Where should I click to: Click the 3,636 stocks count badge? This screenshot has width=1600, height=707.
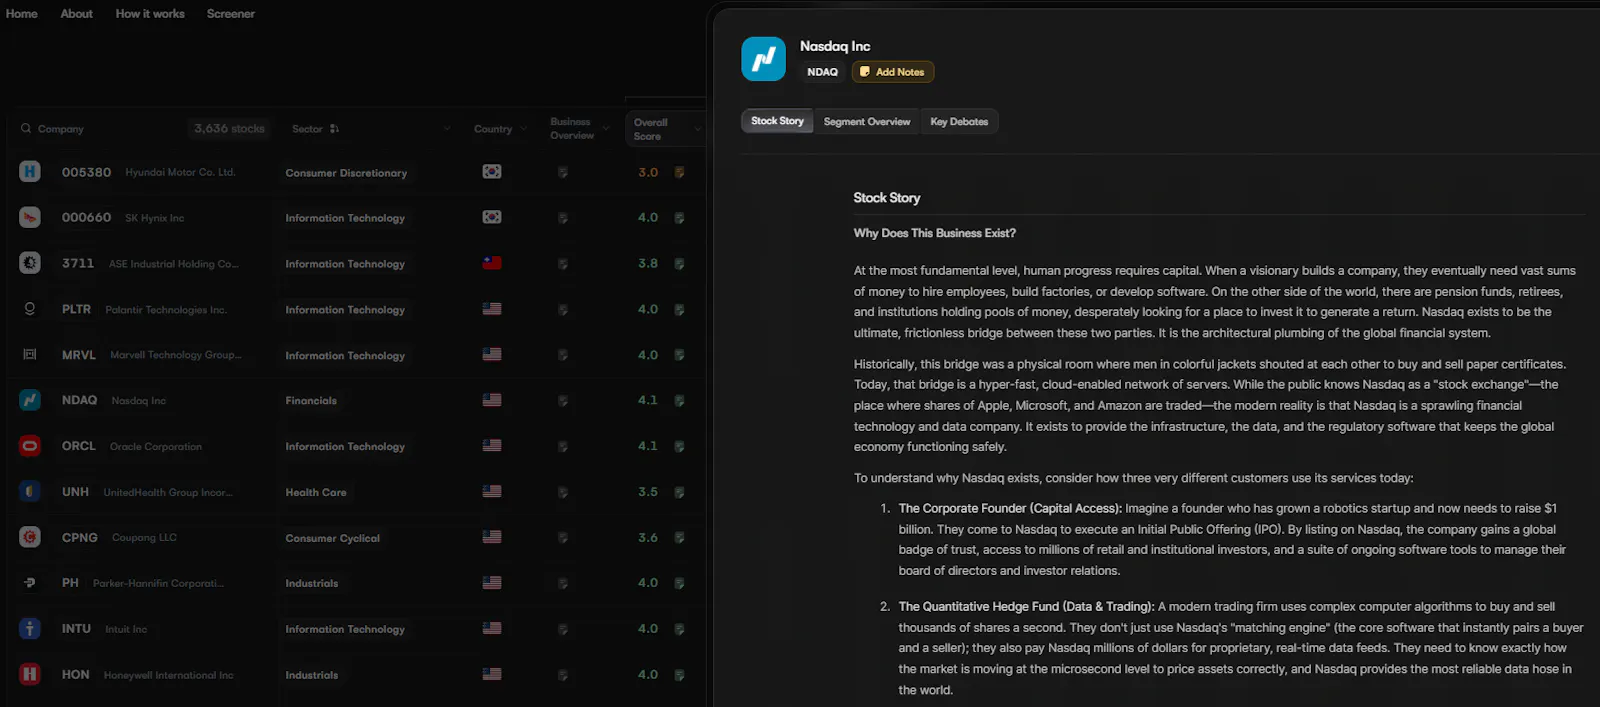point(229,129)
